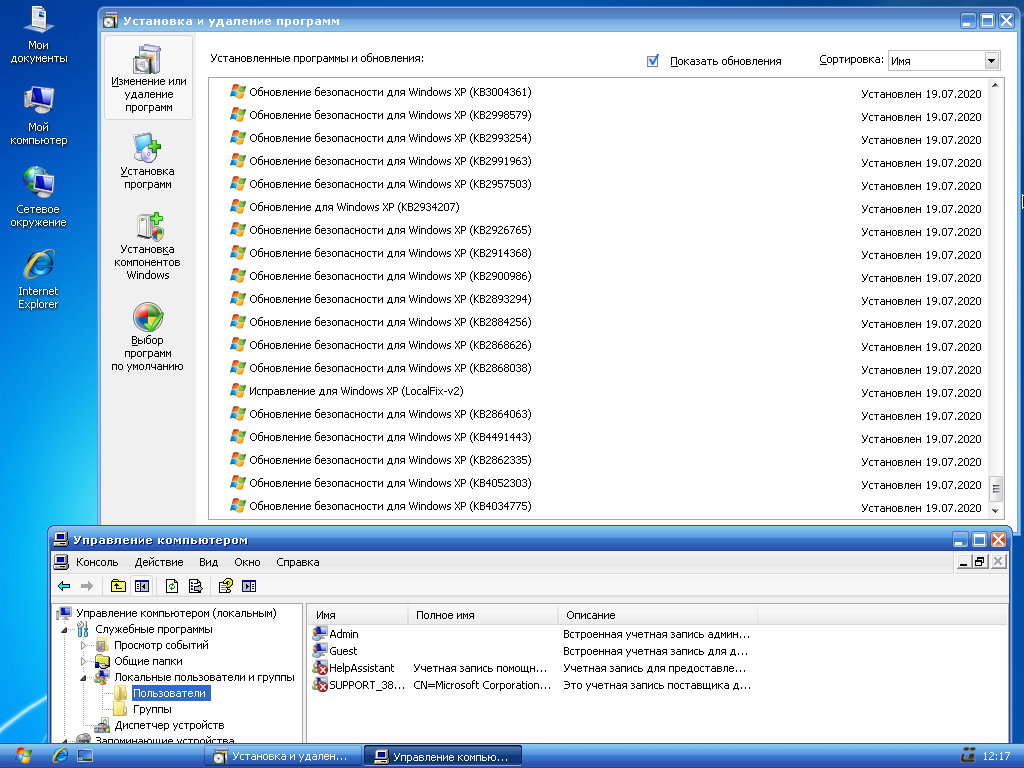
Task: Collapse 'Локальные пользователи и группы' node
Action: [x=83, y=677]
